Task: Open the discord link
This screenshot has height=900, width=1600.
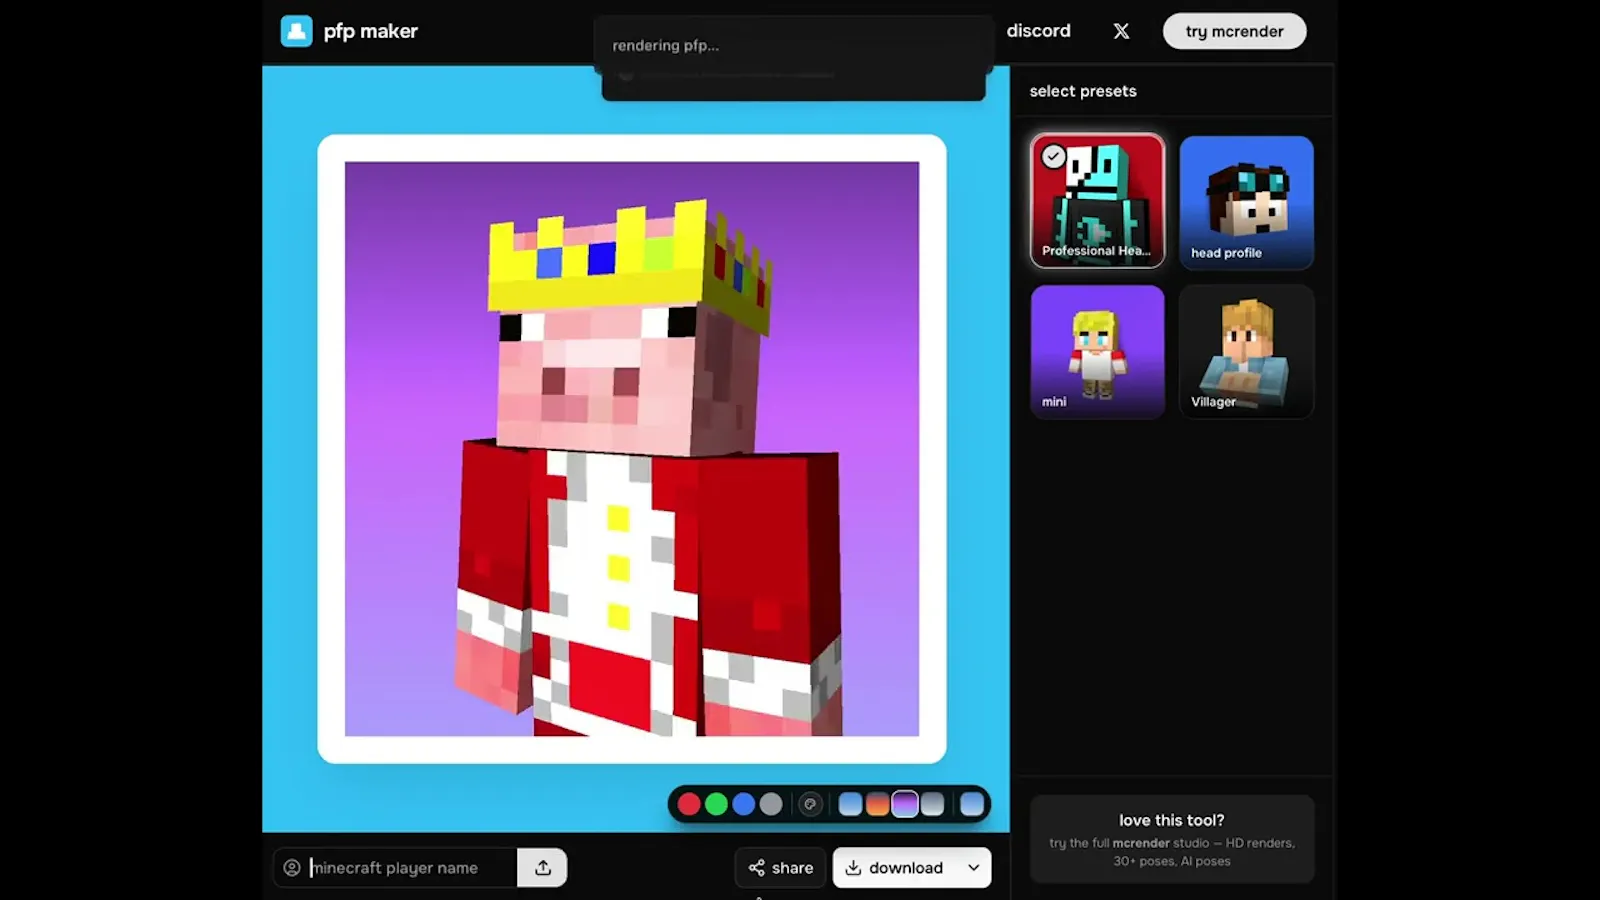Action: (x=1038, y=31)
